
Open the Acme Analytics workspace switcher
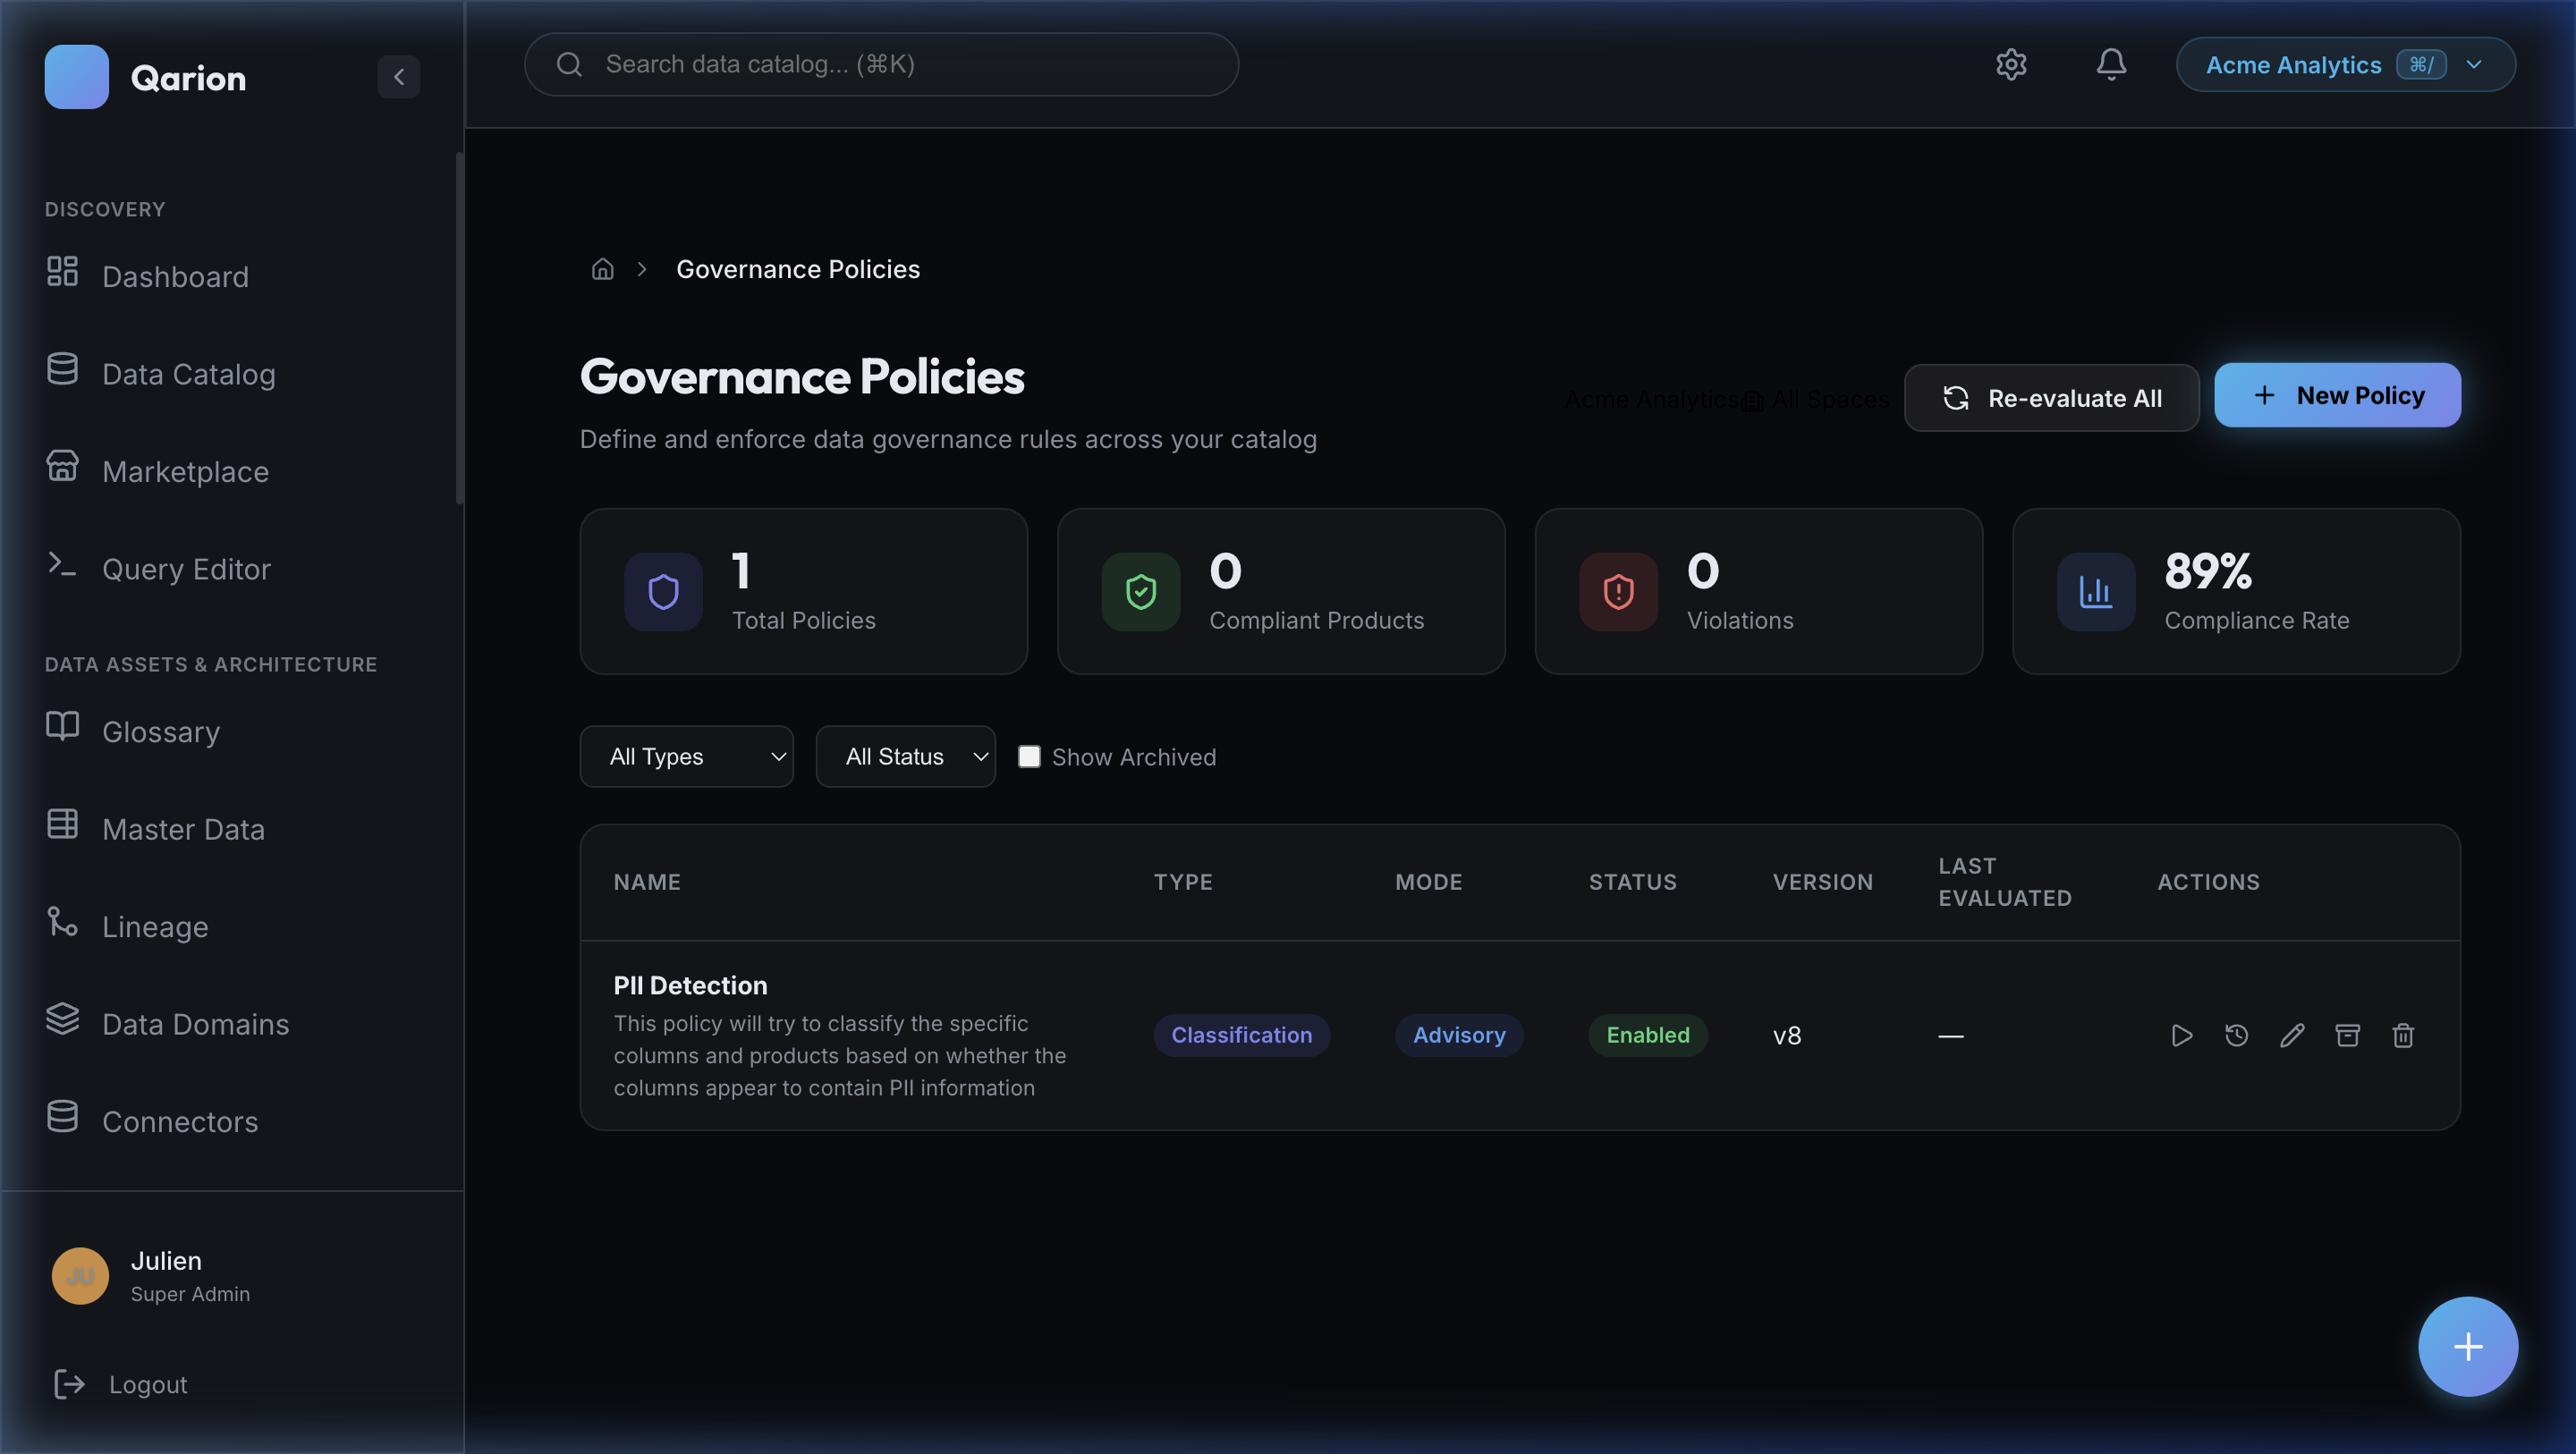click(2344, 64)
